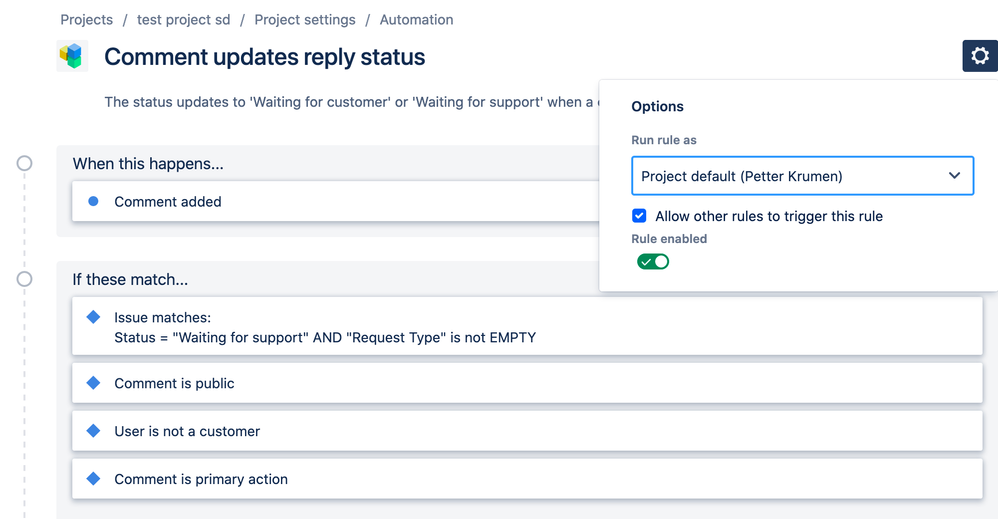This screenshot has height=519, width=998.
Task: Open the Projects breadcrumb link
Action: point(86,20)
